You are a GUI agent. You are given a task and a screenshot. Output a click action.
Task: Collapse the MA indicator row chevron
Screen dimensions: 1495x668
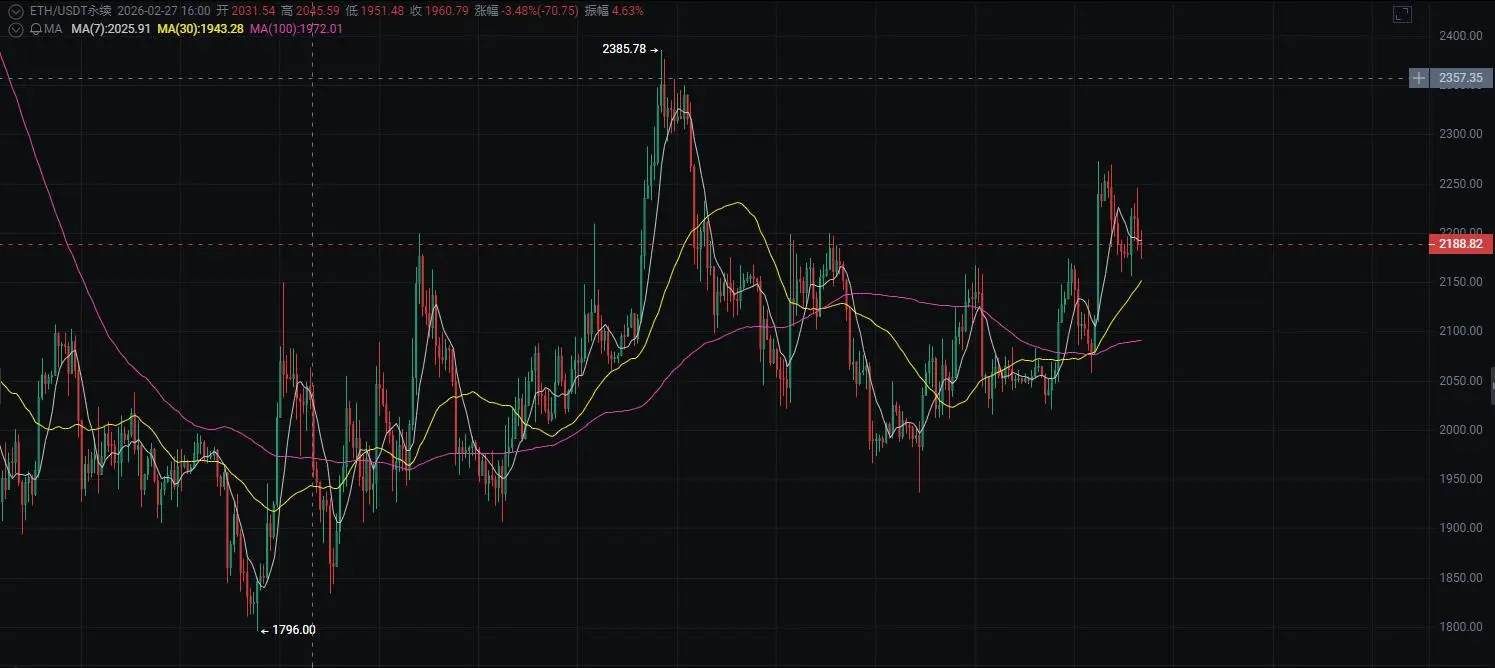coord(14,29)
